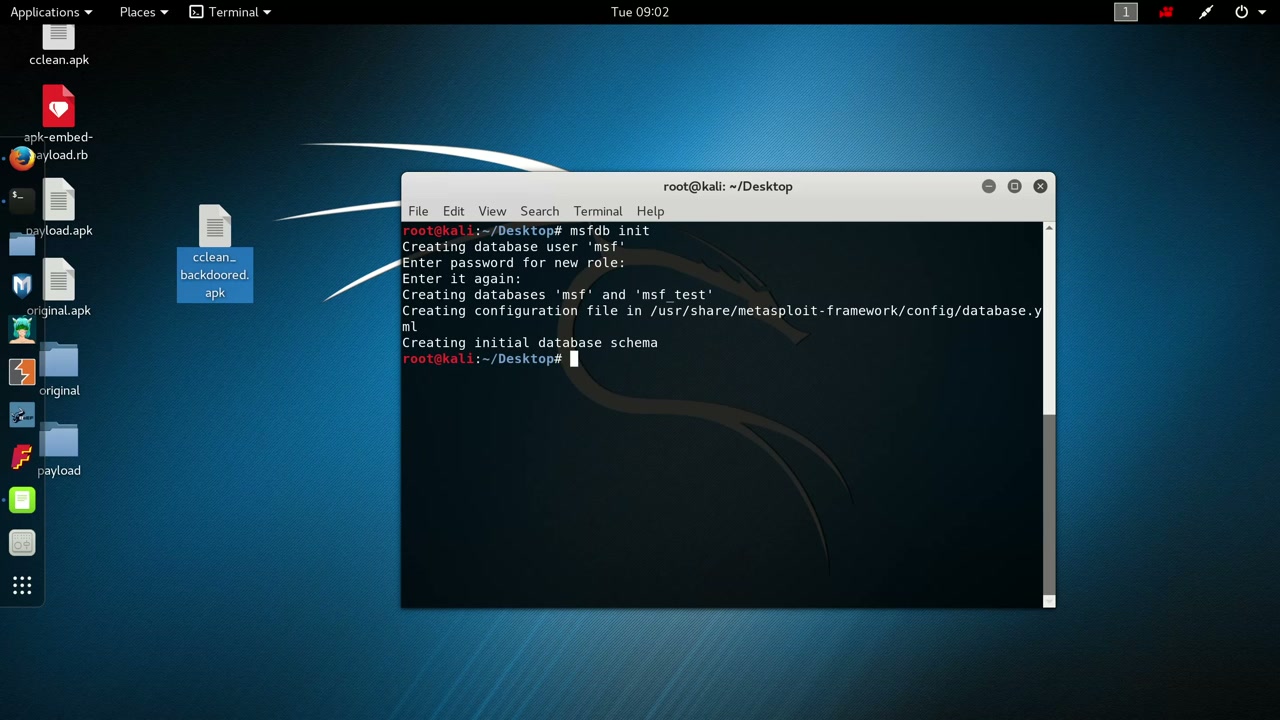Close the terminal window
Screen dimensions: 1280x720
pos(1040,186)
